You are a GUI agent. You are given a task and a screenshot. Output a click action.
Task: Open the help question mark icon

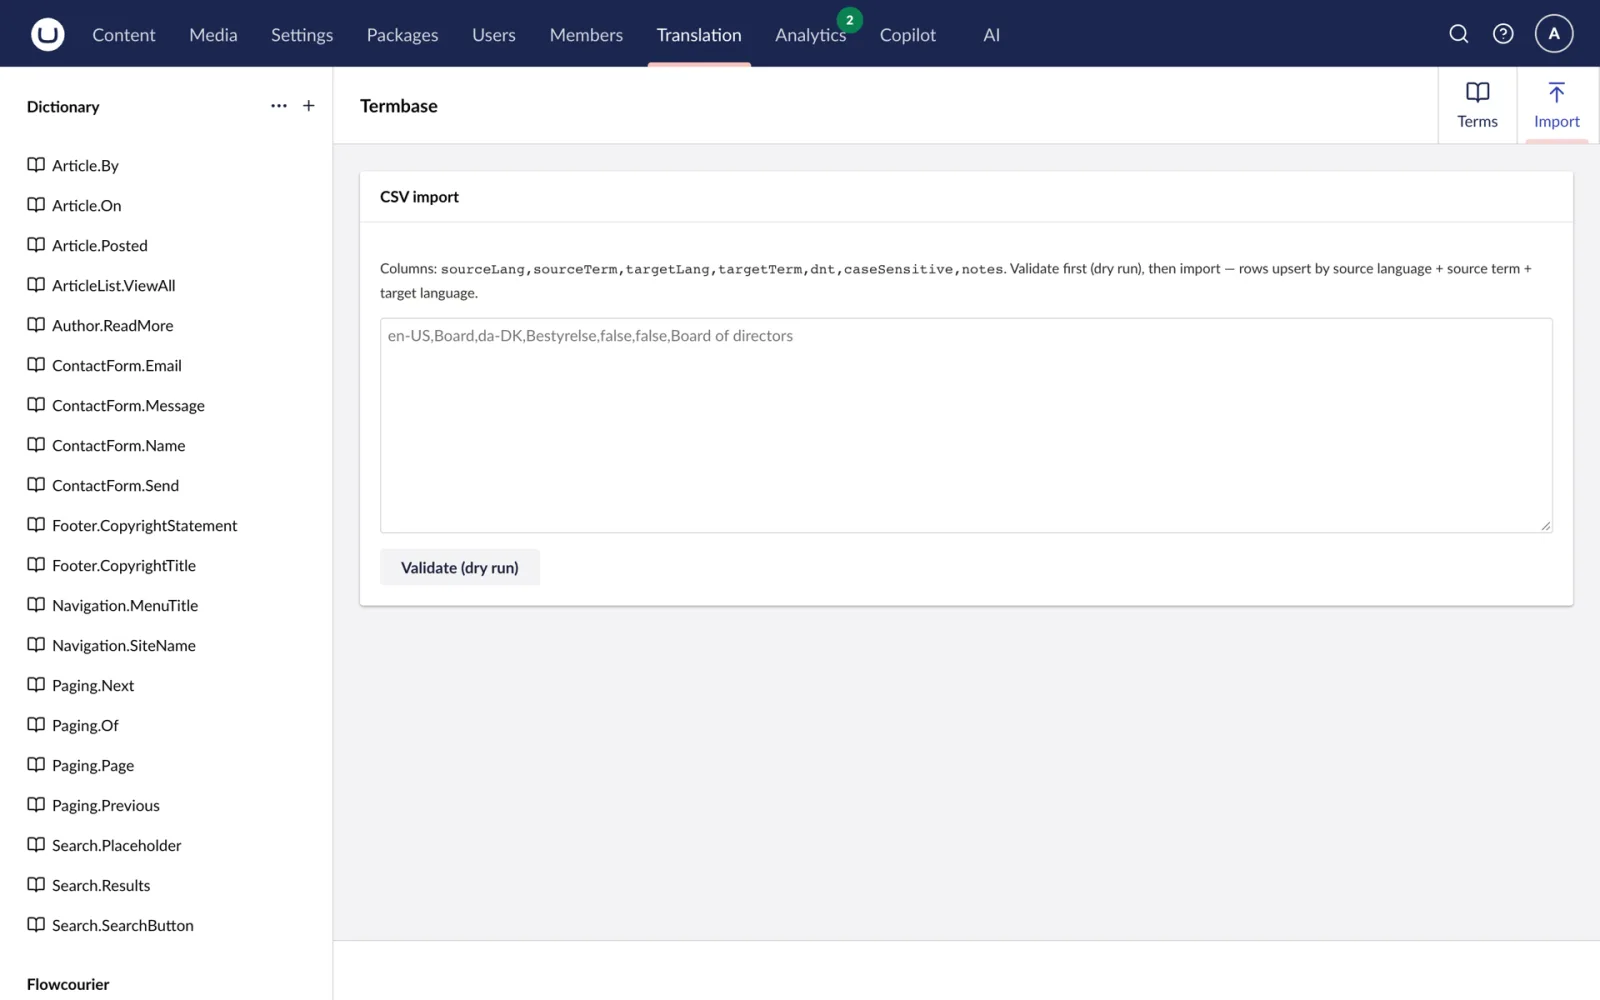pos(1503,34)
